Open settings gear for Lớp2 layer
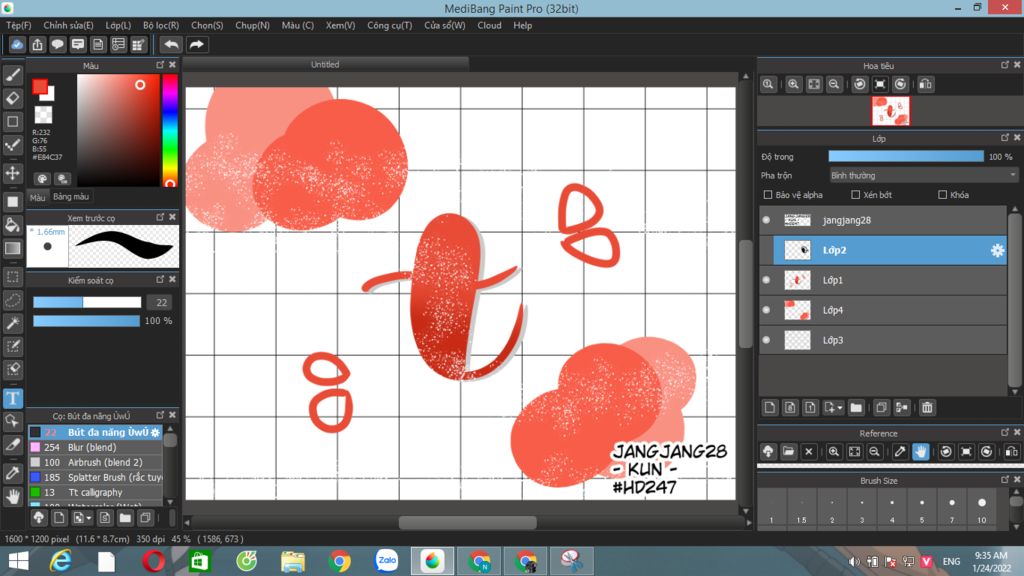Screen dimensions: 1024x576 pos(997,250)
